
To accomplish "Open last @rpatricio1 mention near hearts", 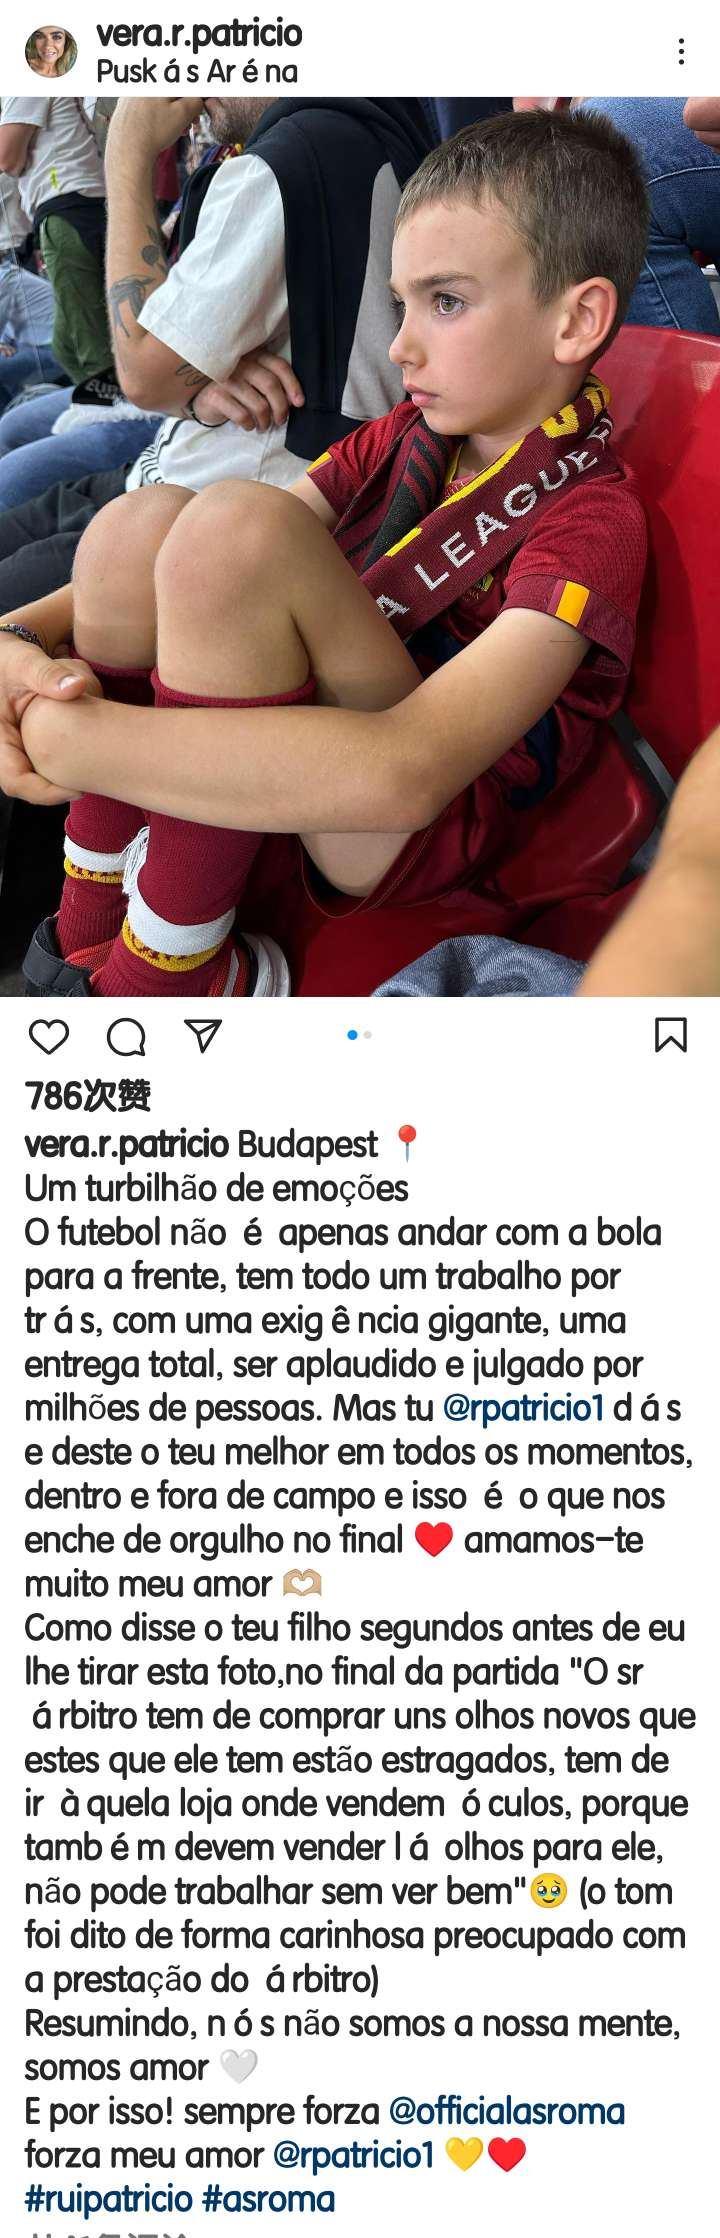I will (x=353, y=2155).
